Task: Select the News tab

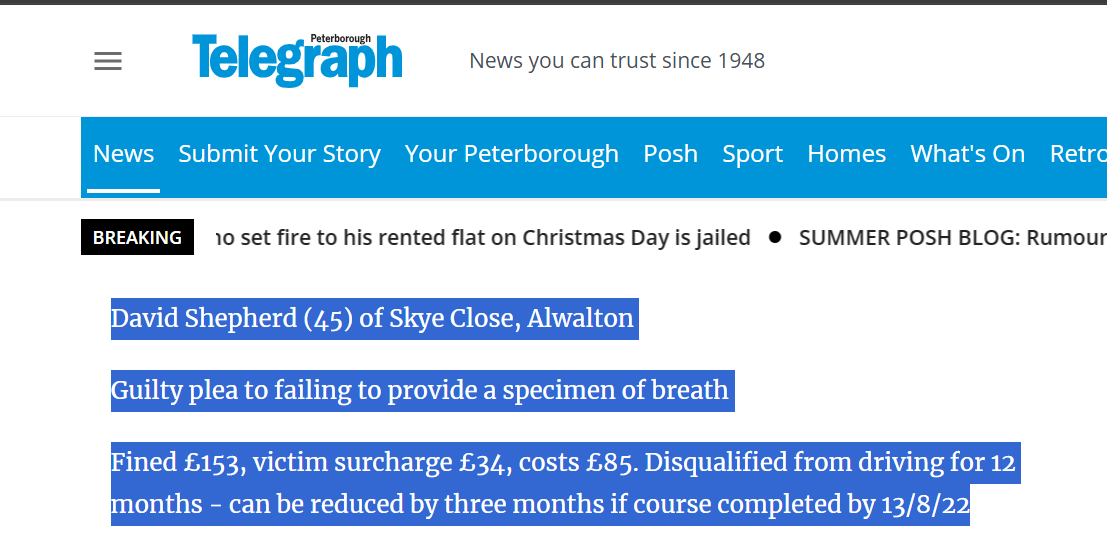Action: (x=124, y=154)
